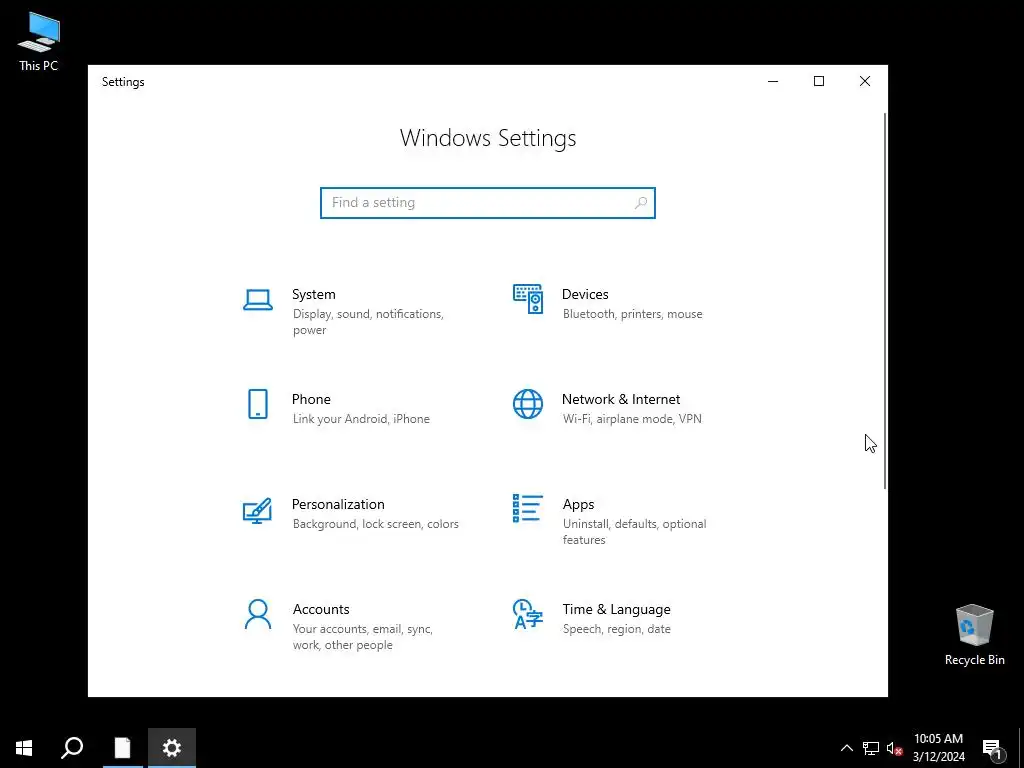Open the Personalization category link
This screenshot has height=768, width=1024.
(x=338, y=505)
